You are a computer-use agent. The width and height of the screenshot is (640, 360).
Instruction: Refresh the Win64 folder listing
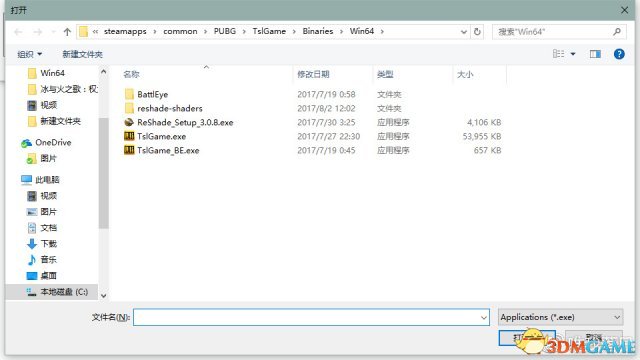coord(477,32)
